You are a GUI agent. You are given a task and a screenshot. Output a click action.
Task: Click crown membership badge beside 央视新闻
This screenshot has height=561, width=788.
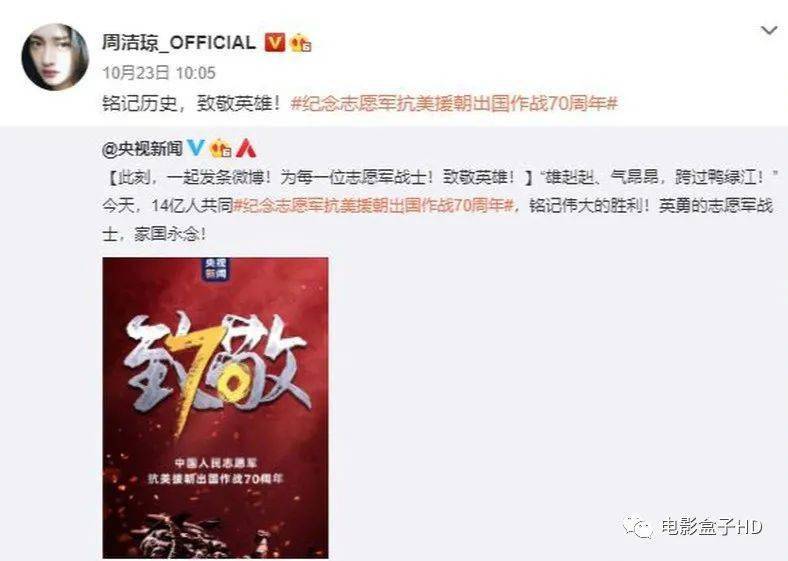pyautogui.click(x=220, y=148)
